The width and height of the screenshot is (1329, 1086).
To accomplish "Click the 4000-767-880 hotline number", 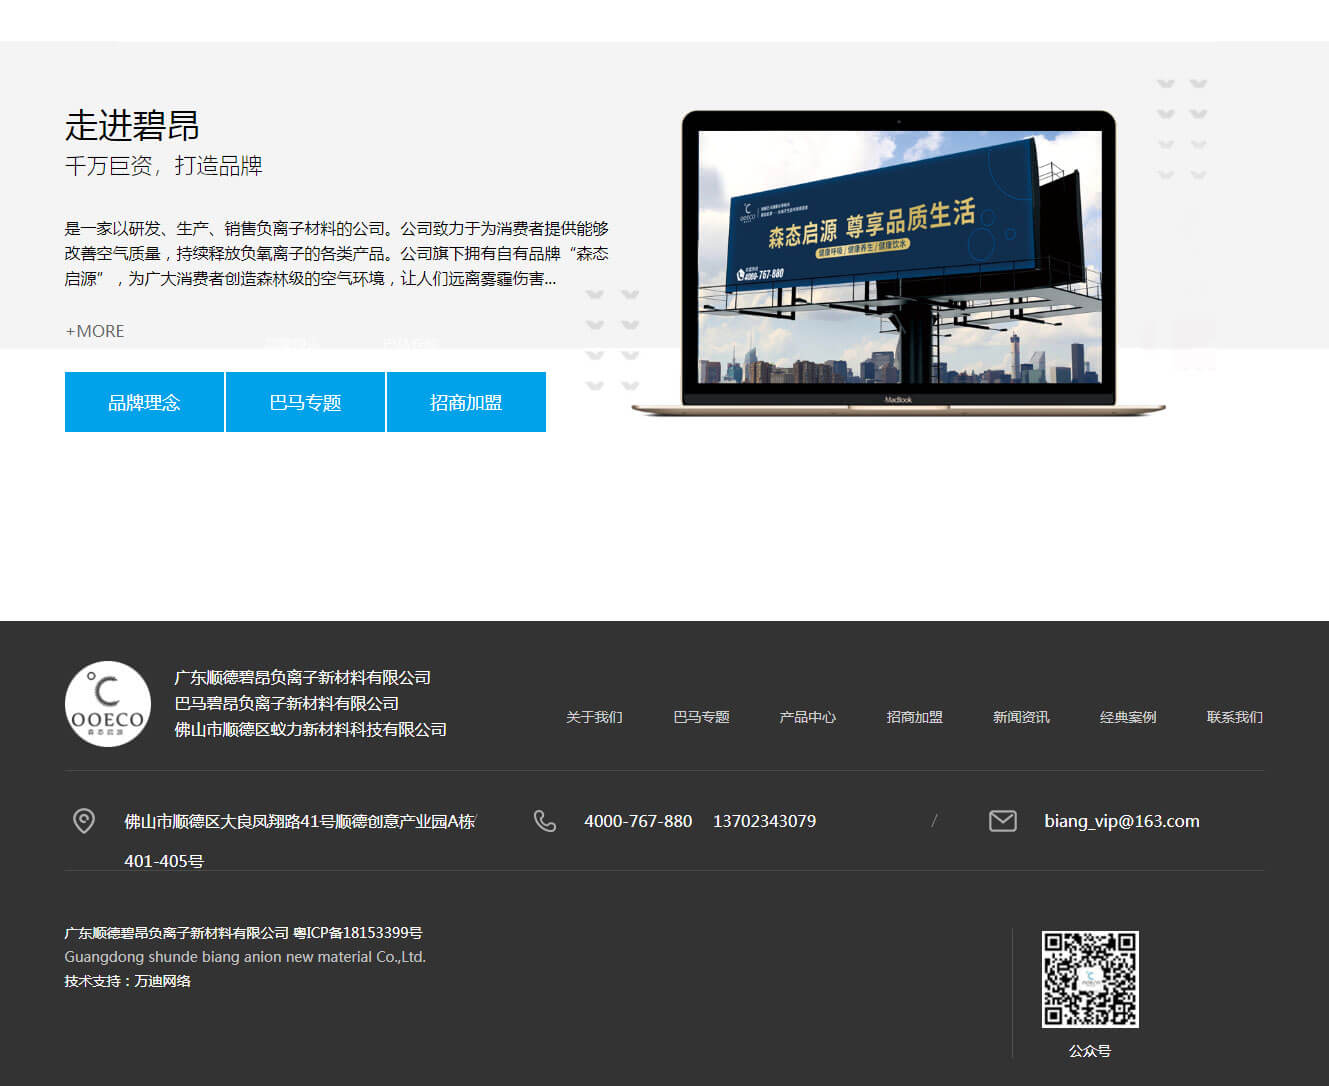I will tap(638, 821).
